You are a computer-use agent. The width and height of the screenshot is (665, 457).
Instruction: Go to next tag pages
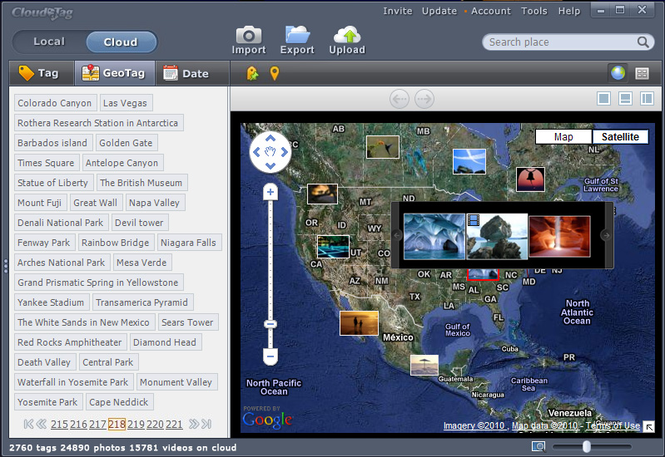tap(193, 424)
